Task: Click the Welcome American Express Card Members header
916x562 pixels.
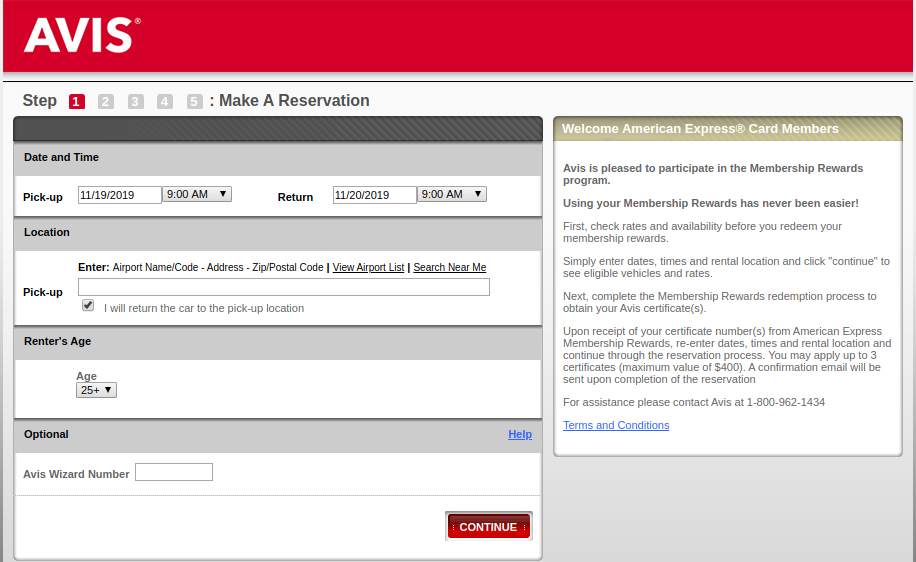Action: tap(700, 129)
